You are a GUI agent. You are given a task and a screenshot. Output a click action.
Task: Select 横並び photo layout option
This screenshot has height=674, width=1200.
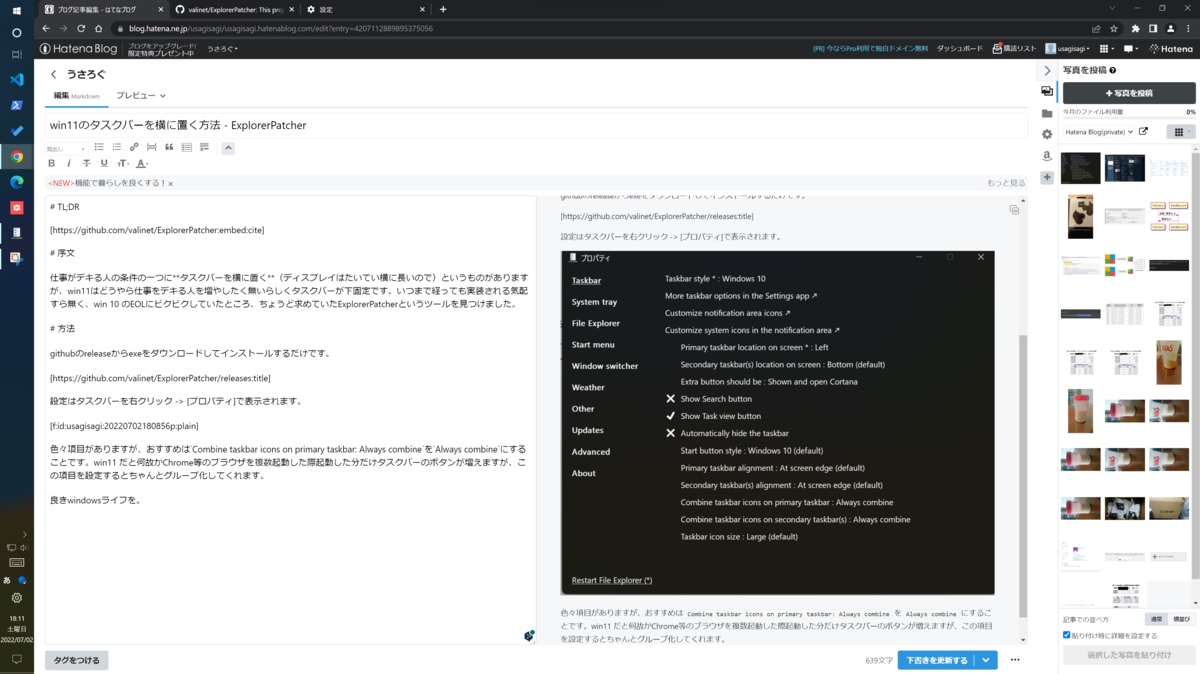1182,620
